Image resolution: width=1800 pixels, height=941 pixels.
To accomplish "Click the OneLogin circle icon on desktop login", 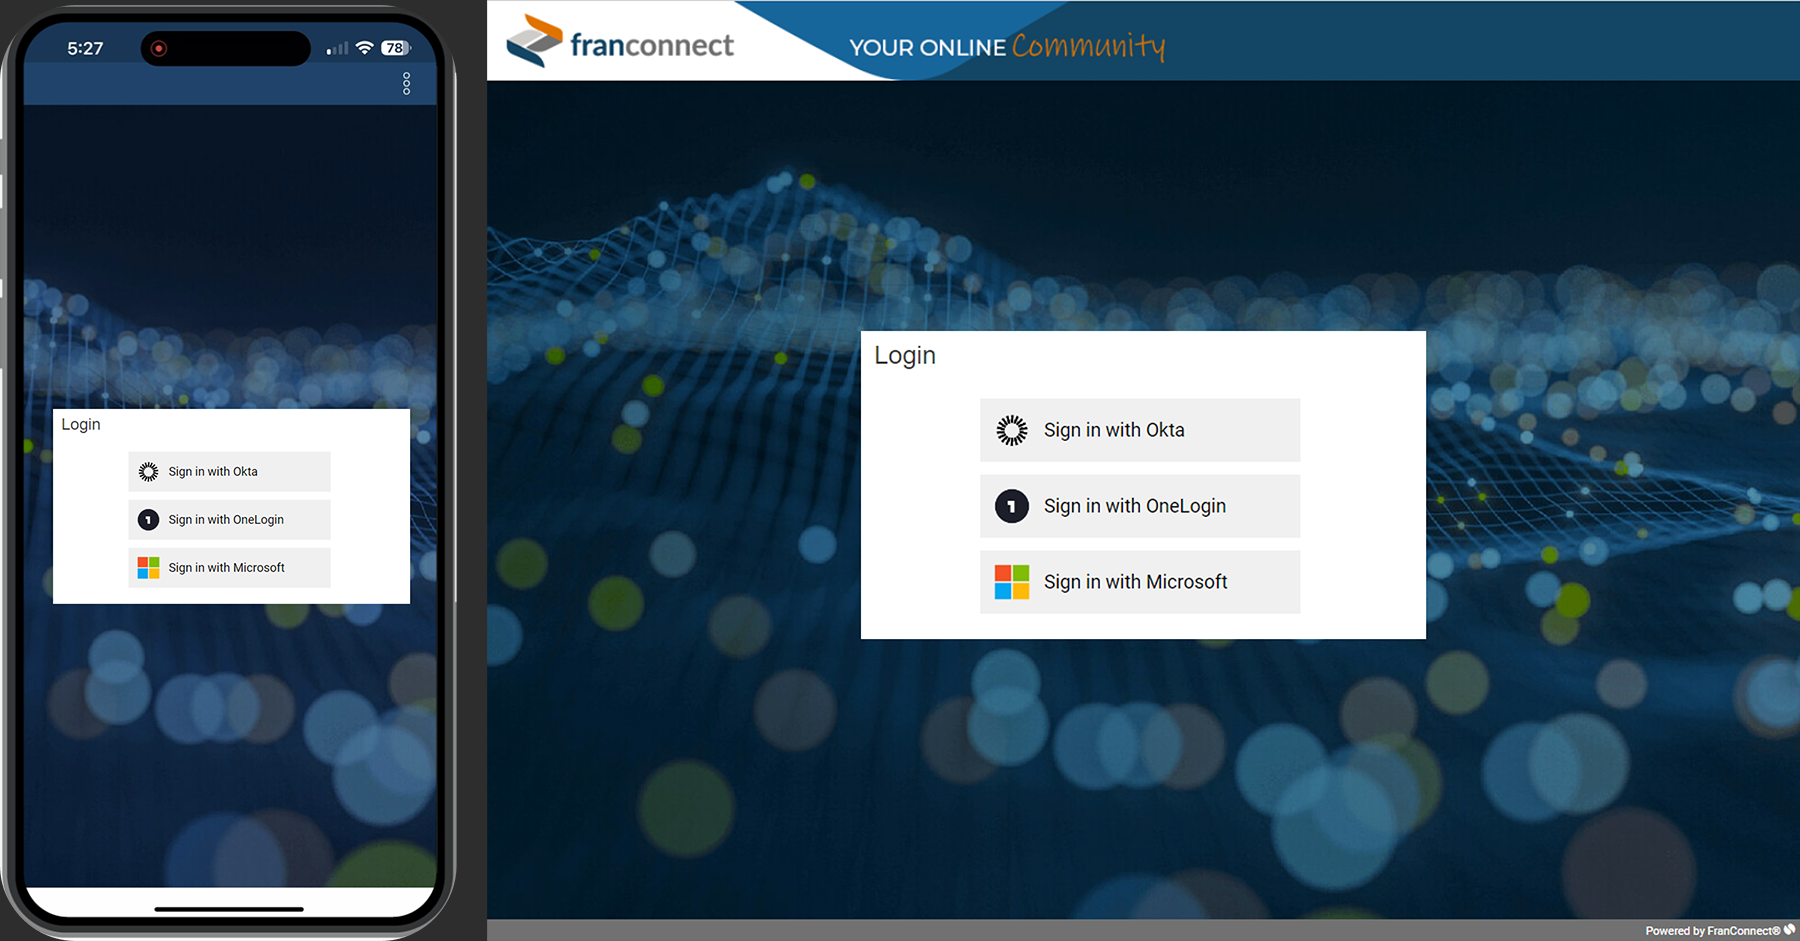I will (1012, 506).
